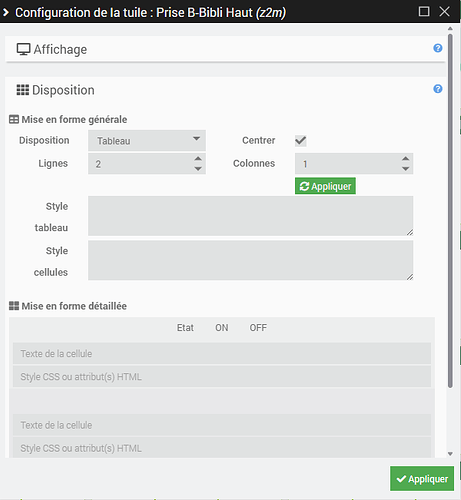This screenshot has height=500, width=461.
Task: Click the bottom Appliquer button with the checkmark
Action: 422,479
